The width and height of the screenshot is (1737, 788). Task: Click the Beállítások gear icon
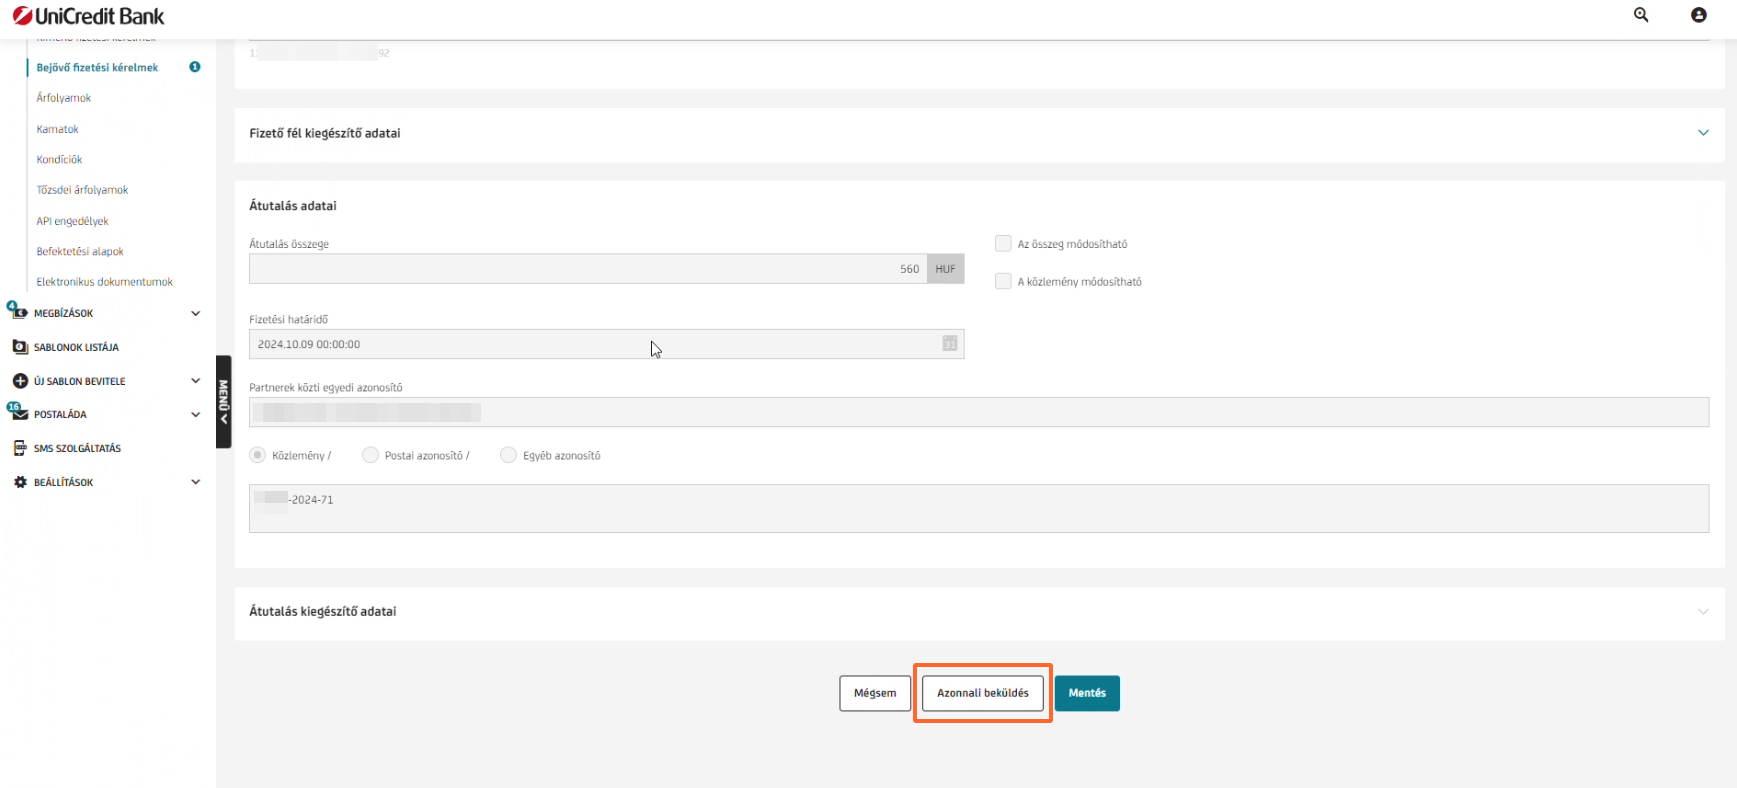pos(20,482)
